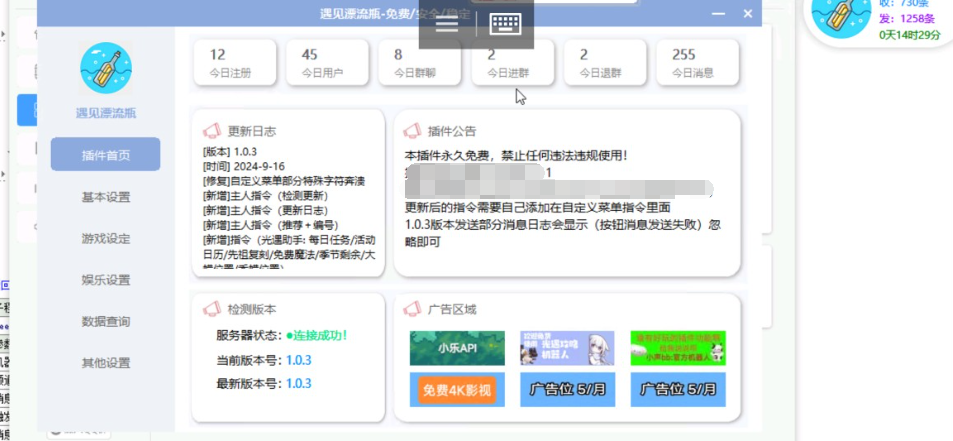
Task: Click the megaphone icon beside 检测版本
Action: 212,309
